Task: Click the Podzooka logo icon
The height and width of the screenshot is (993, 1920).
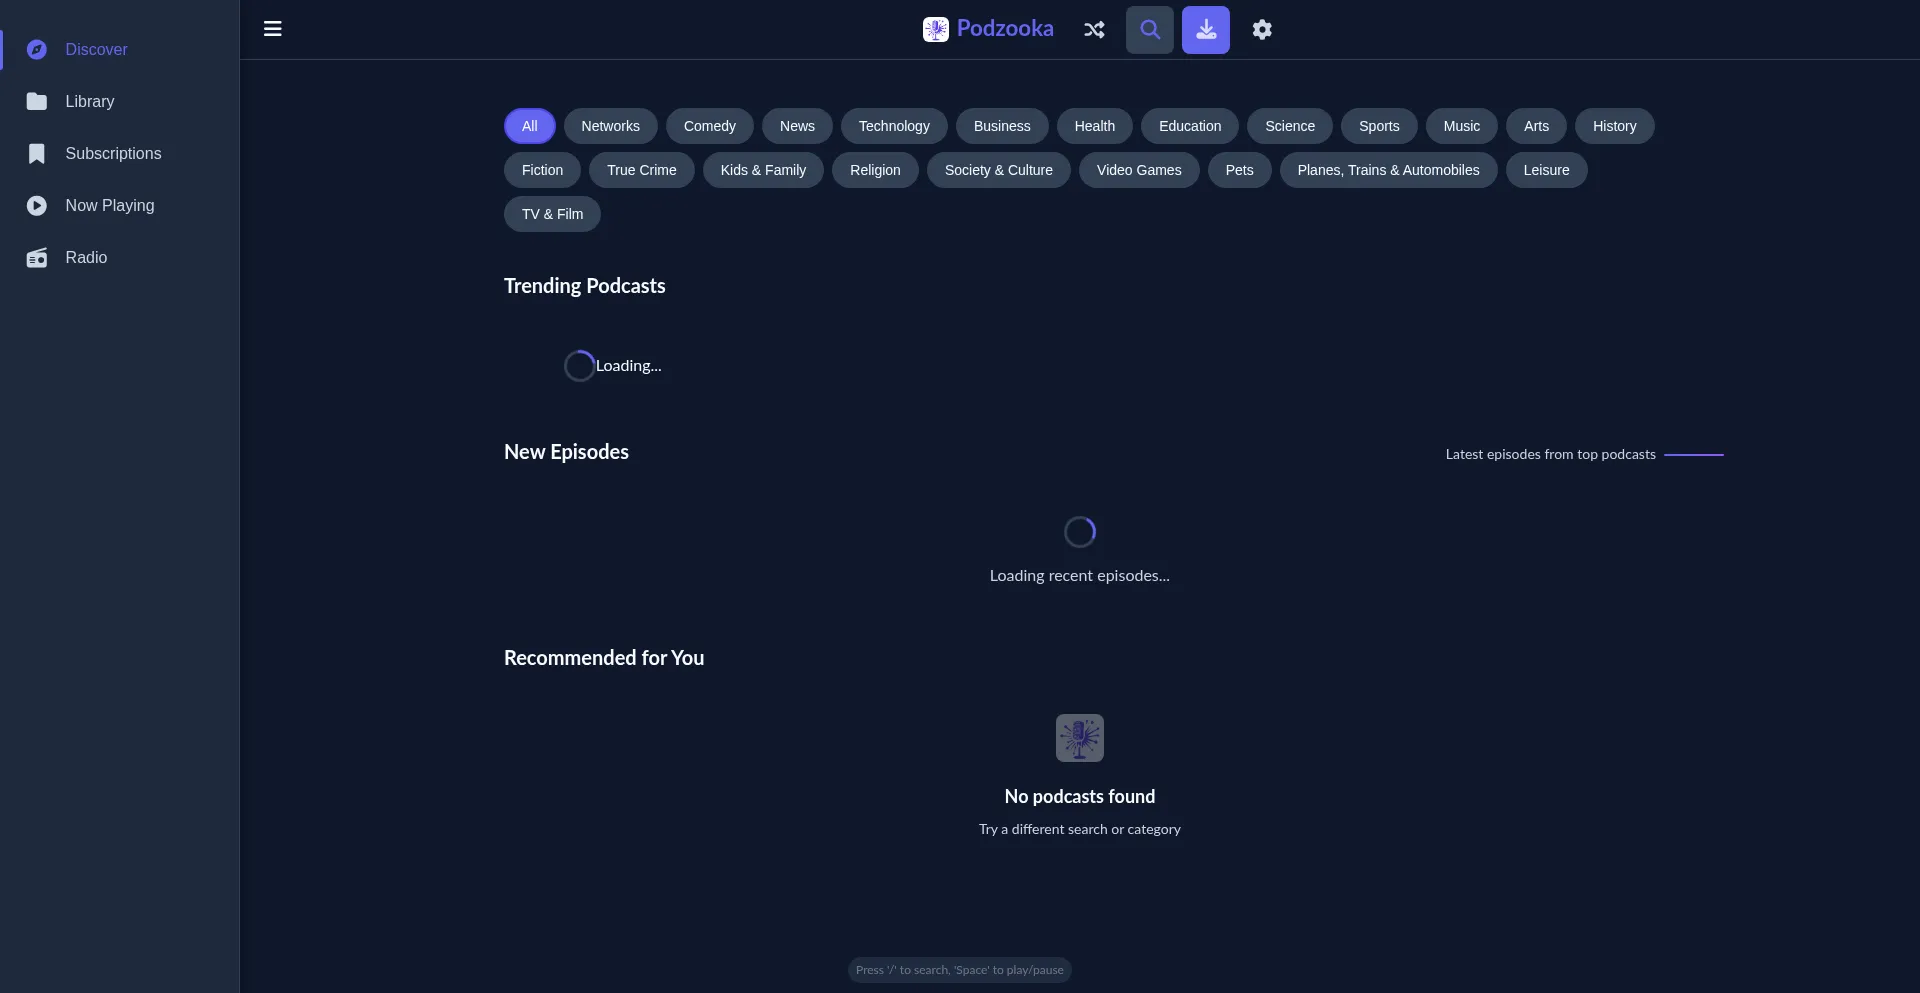Action: [935, 29]
